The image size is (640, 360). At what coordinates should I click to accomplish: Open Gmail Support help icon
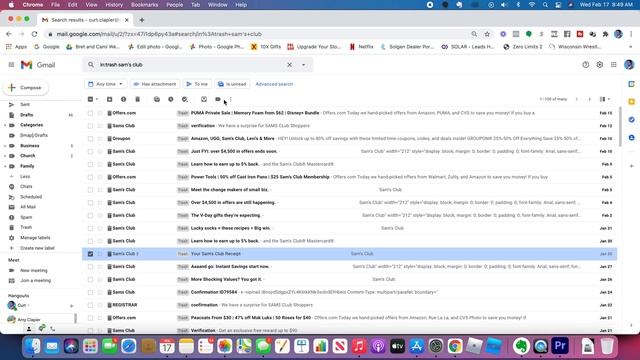[x=586, y=65]
